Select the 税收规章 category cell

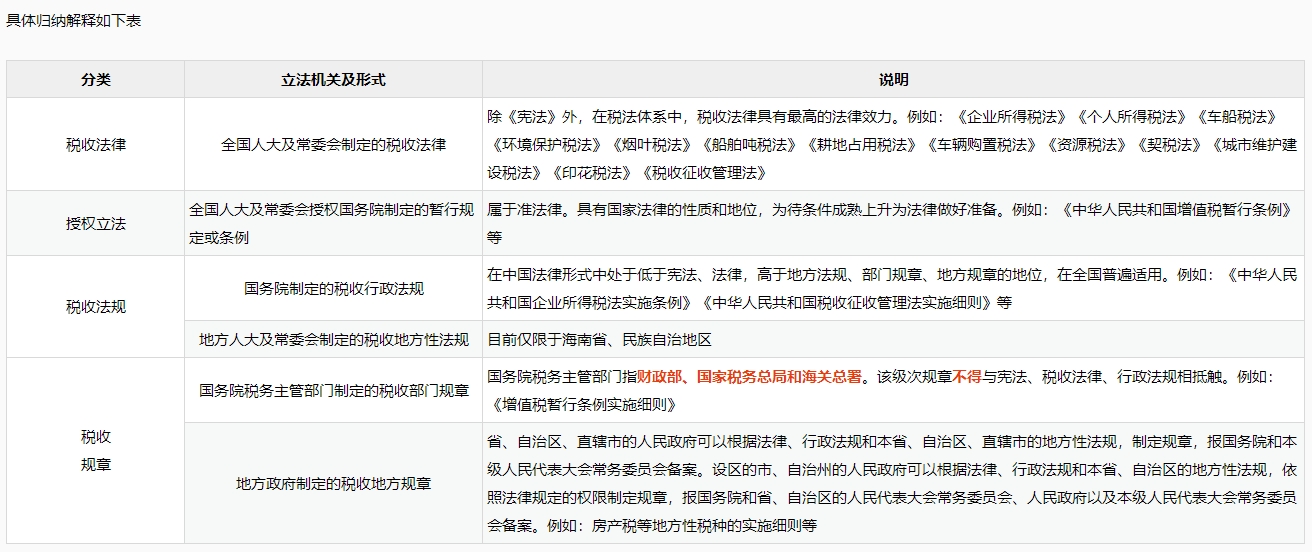(x=96, y=450)
